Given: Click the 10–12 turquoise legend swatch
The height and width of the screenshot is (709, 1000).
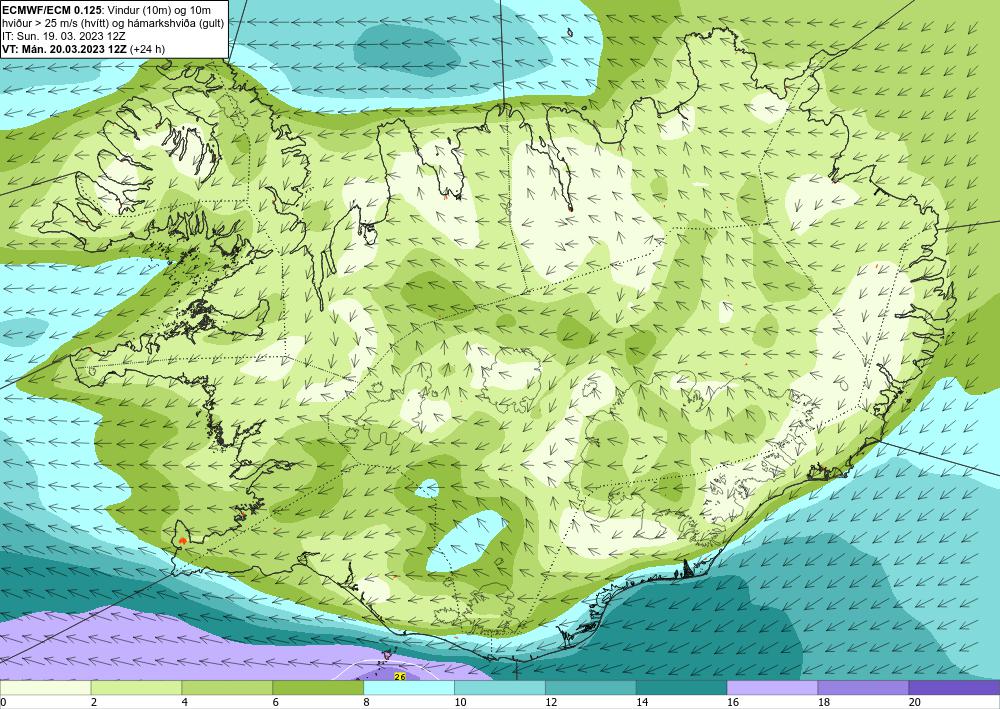Looking at the screenshot, I should [x=500, y=688].
